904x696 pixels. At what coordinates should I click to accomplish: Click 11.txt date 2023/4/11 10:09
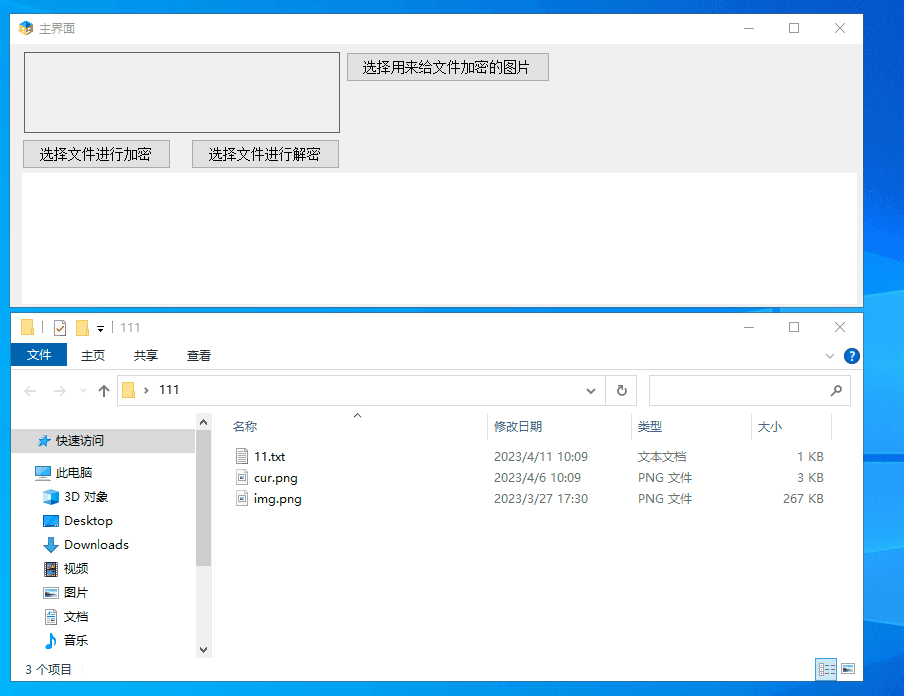coord(541,457)
